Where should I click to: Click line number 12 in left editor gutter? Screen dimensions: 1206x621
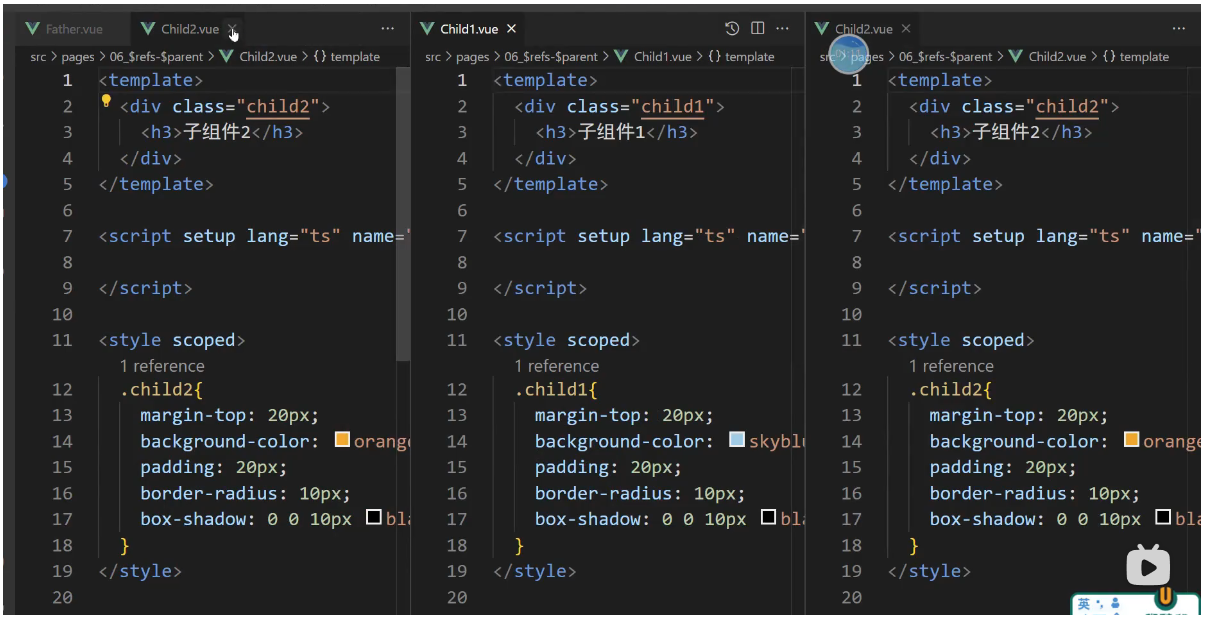coord(62,389)
